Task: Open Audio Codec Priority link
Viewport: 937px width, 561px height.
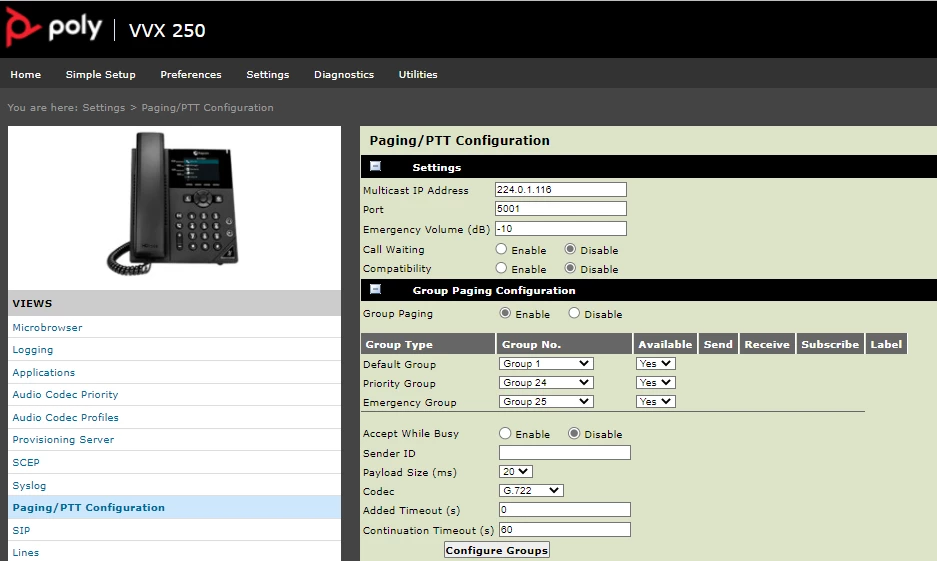Action: tap(65, 394)
